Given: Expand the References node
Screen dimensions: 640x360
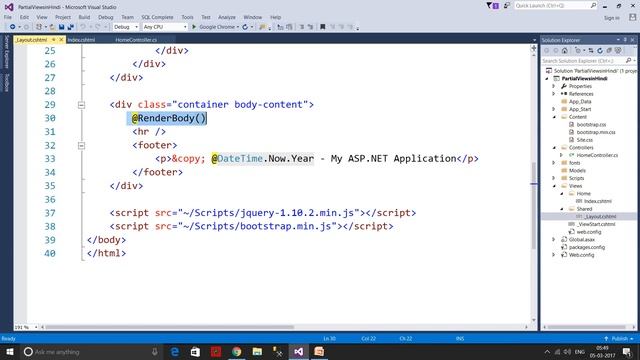Looking at the screenshot, I should point(554,94).
